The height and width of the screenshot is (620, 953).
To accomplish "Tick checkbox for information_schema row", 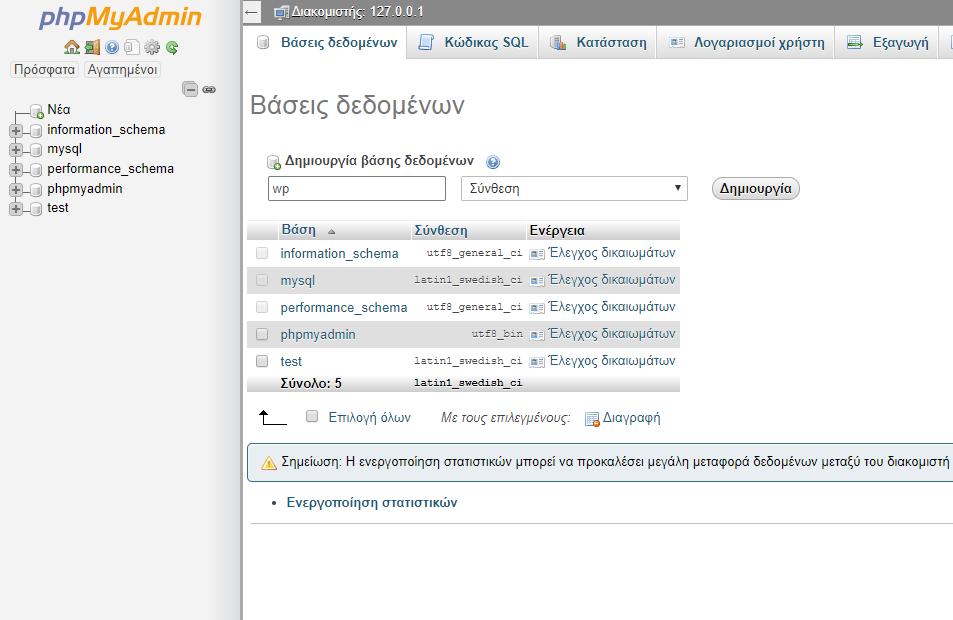I will click(x=262, y=253).
